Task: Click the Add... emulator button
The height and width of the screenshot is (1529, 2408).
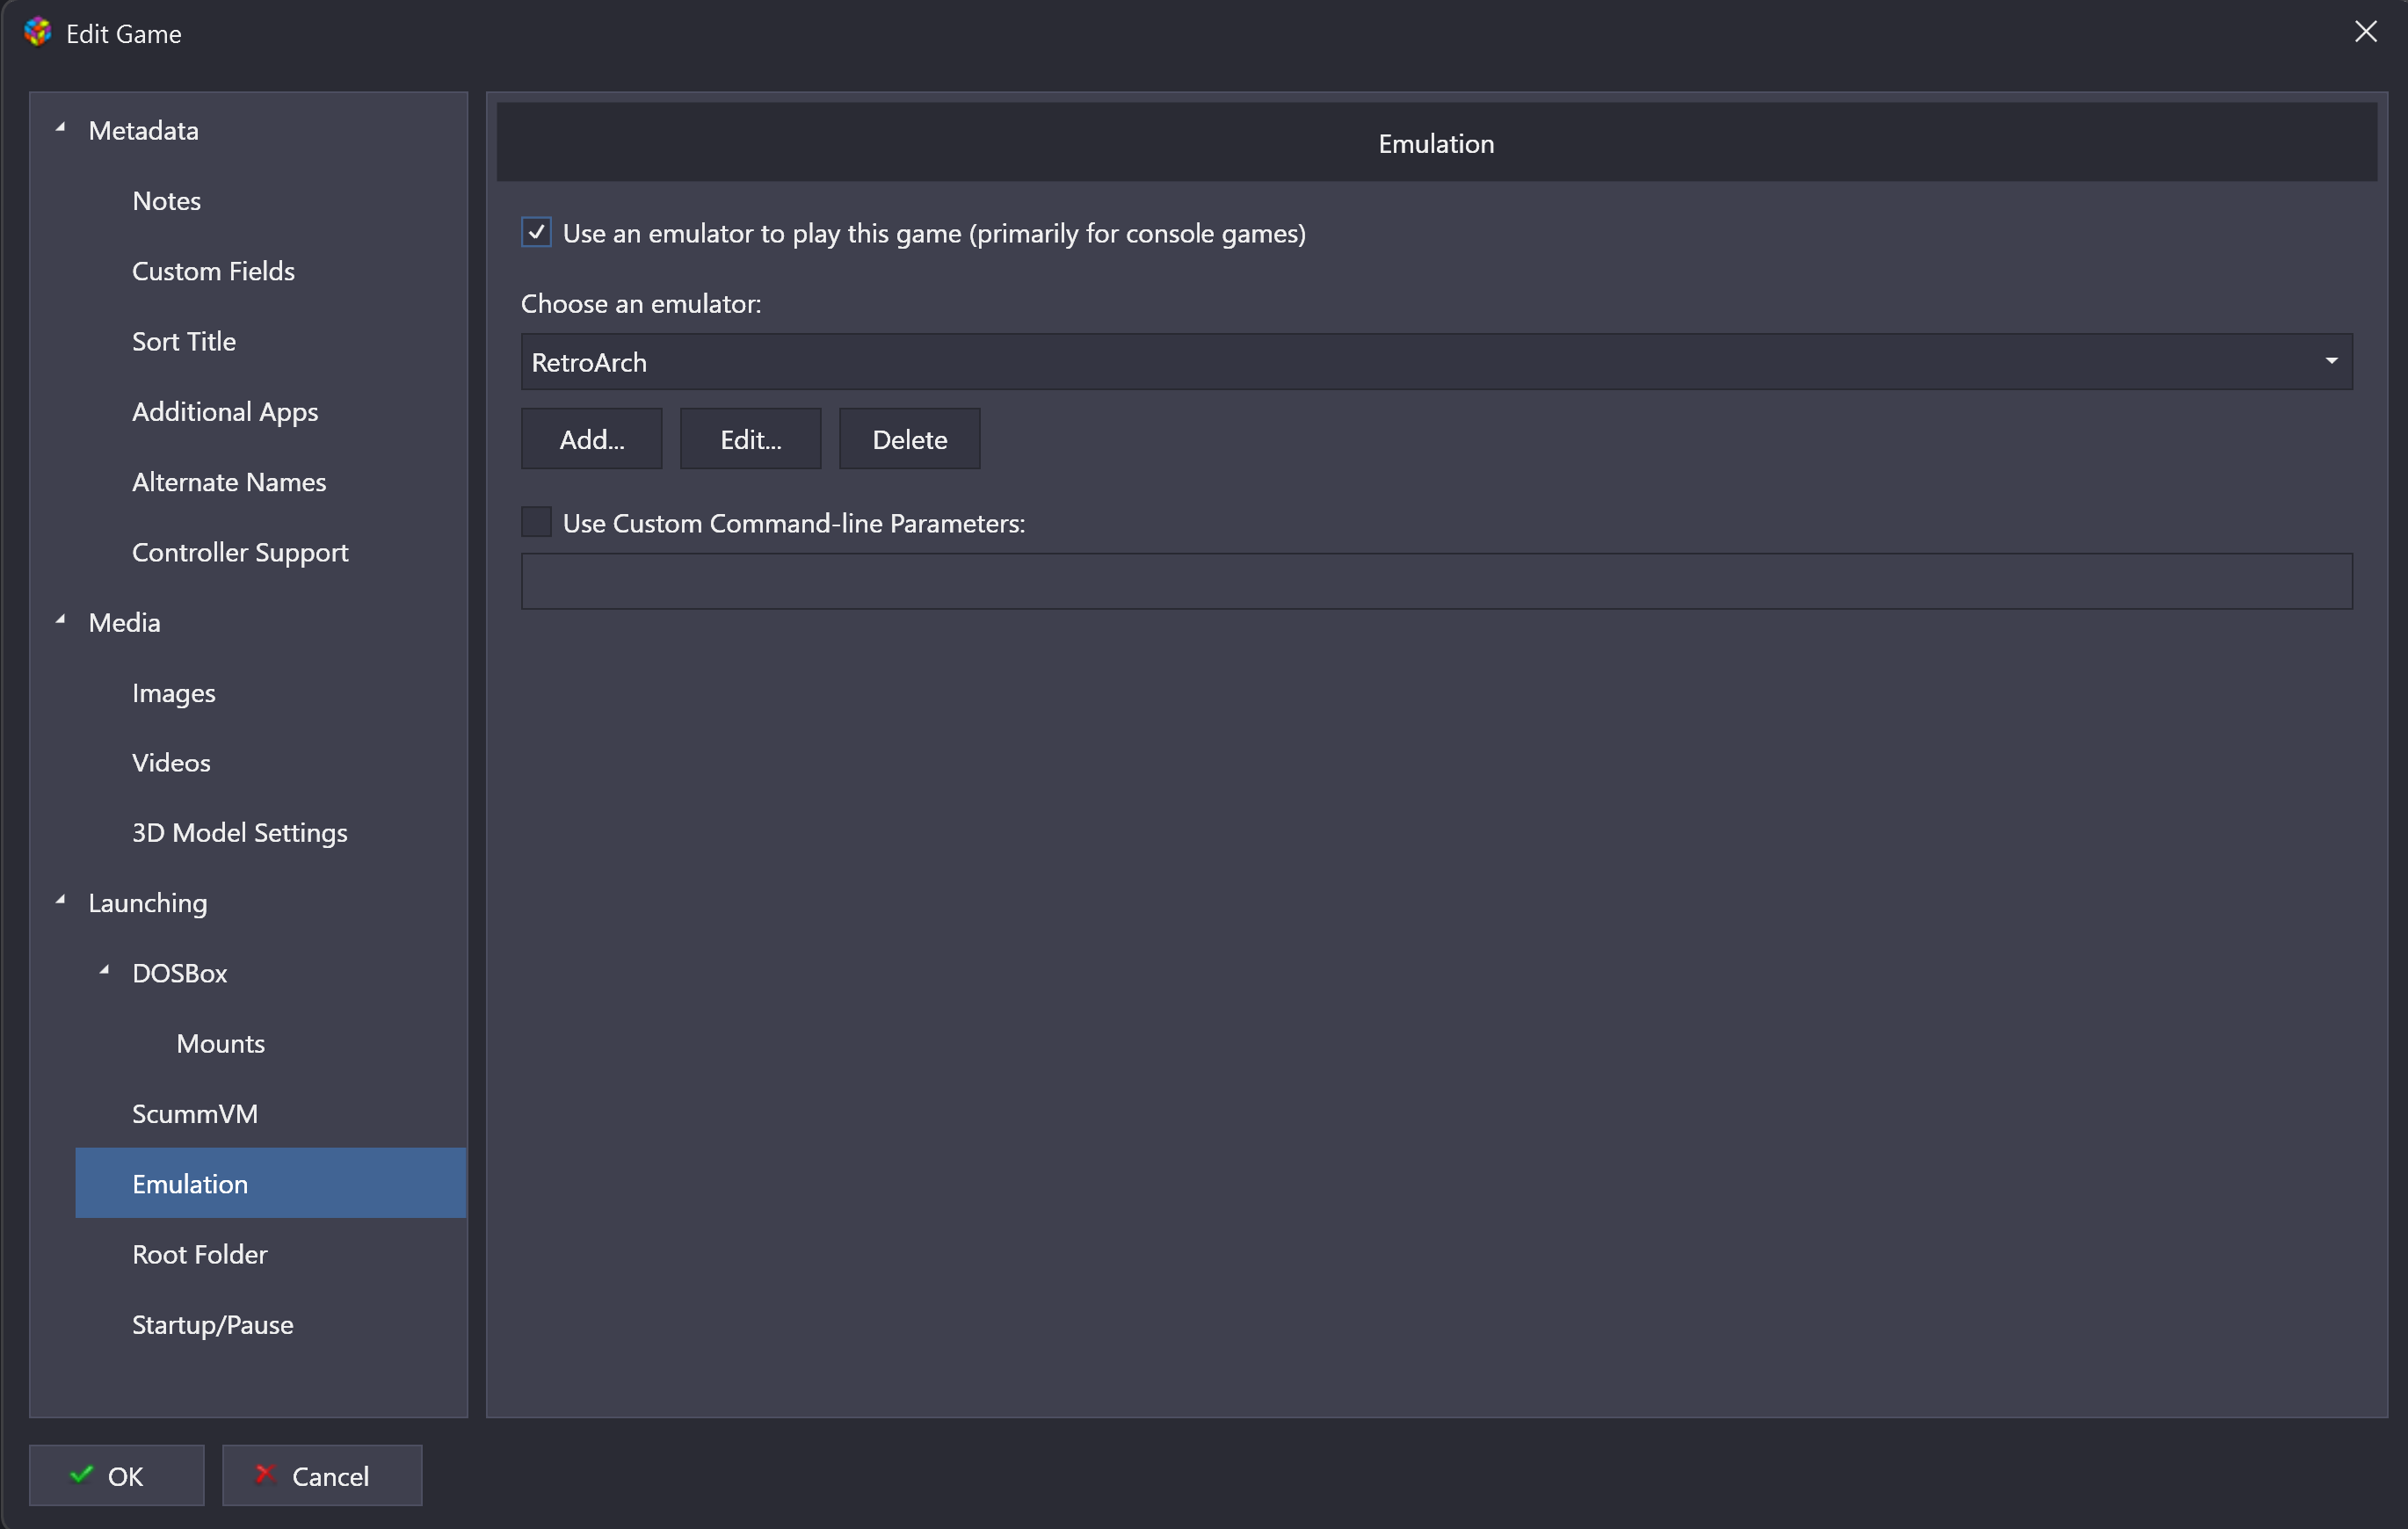Action: (591, 439)
